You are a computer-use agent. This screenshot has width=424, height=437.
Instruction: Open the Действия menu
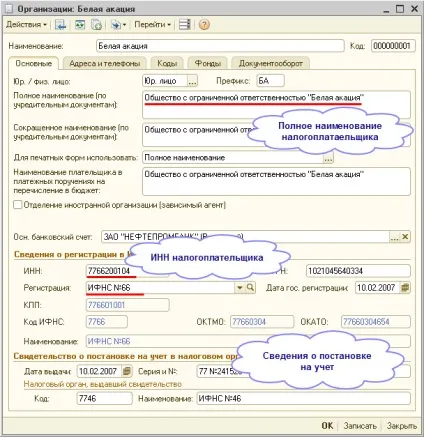tap(26, 25)
